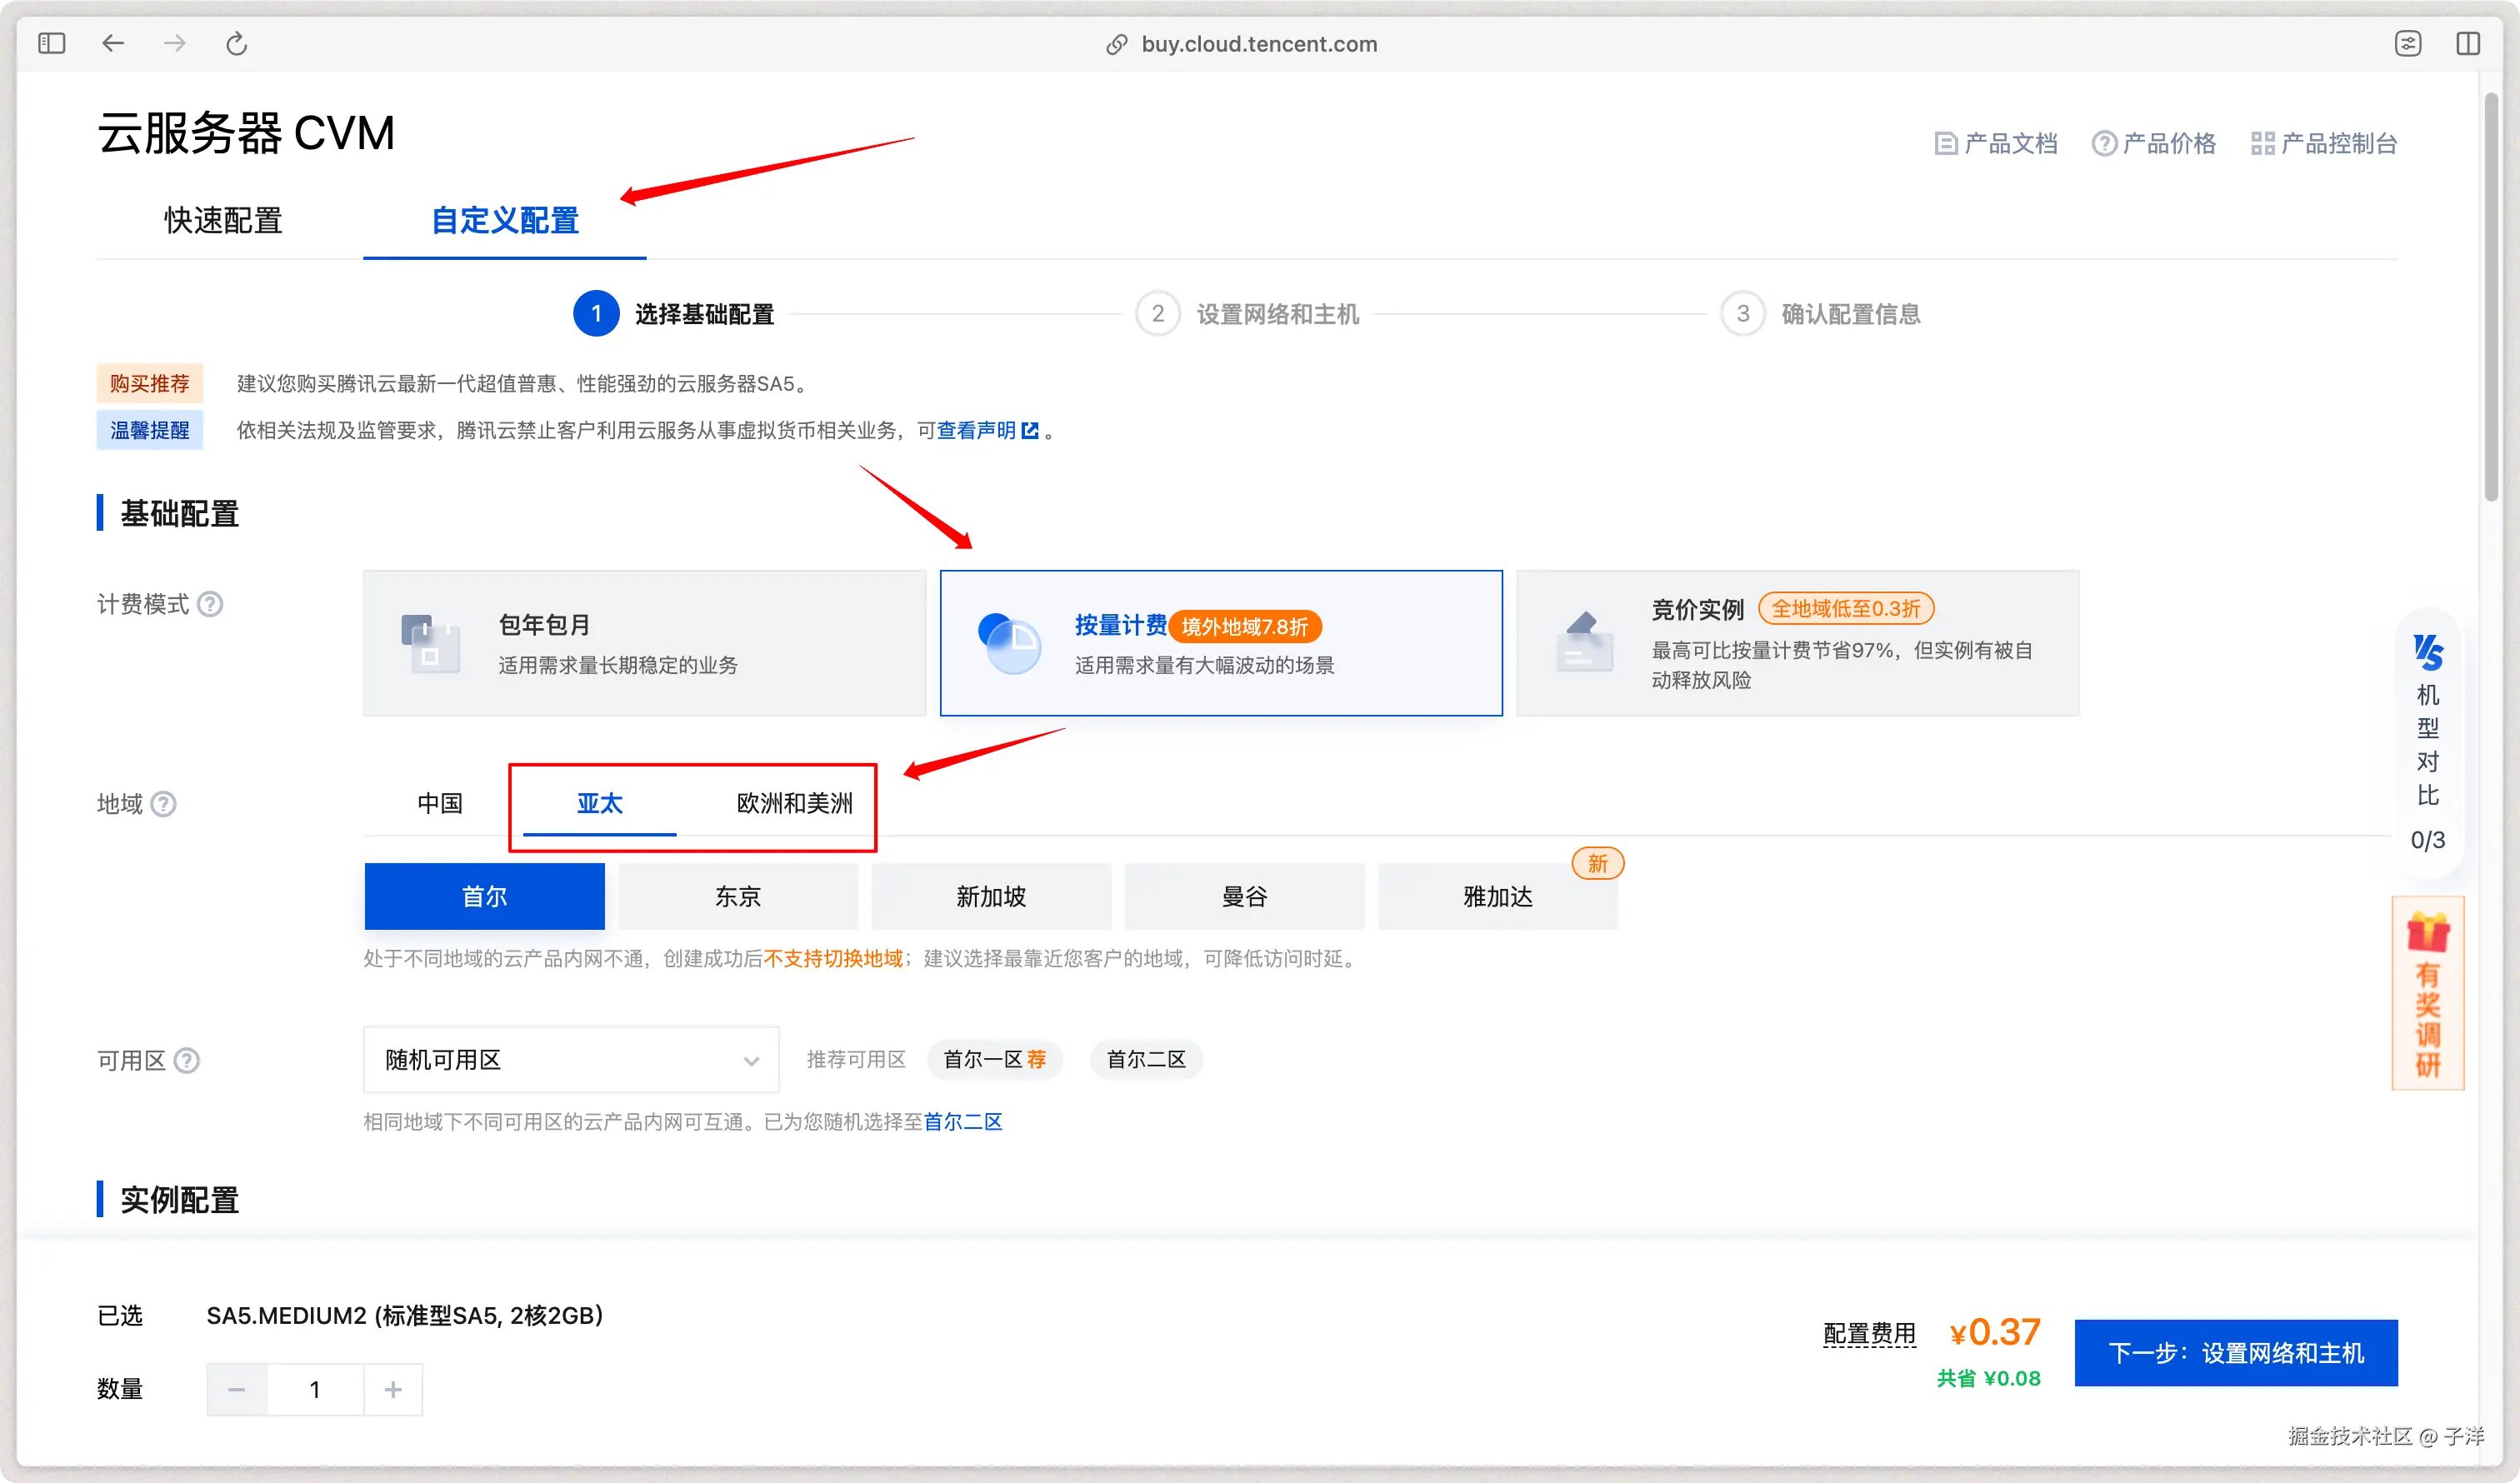Expand the 随机可用区 dropdown
This screenshot has height=1483, width=2520.
point(570,1060)
